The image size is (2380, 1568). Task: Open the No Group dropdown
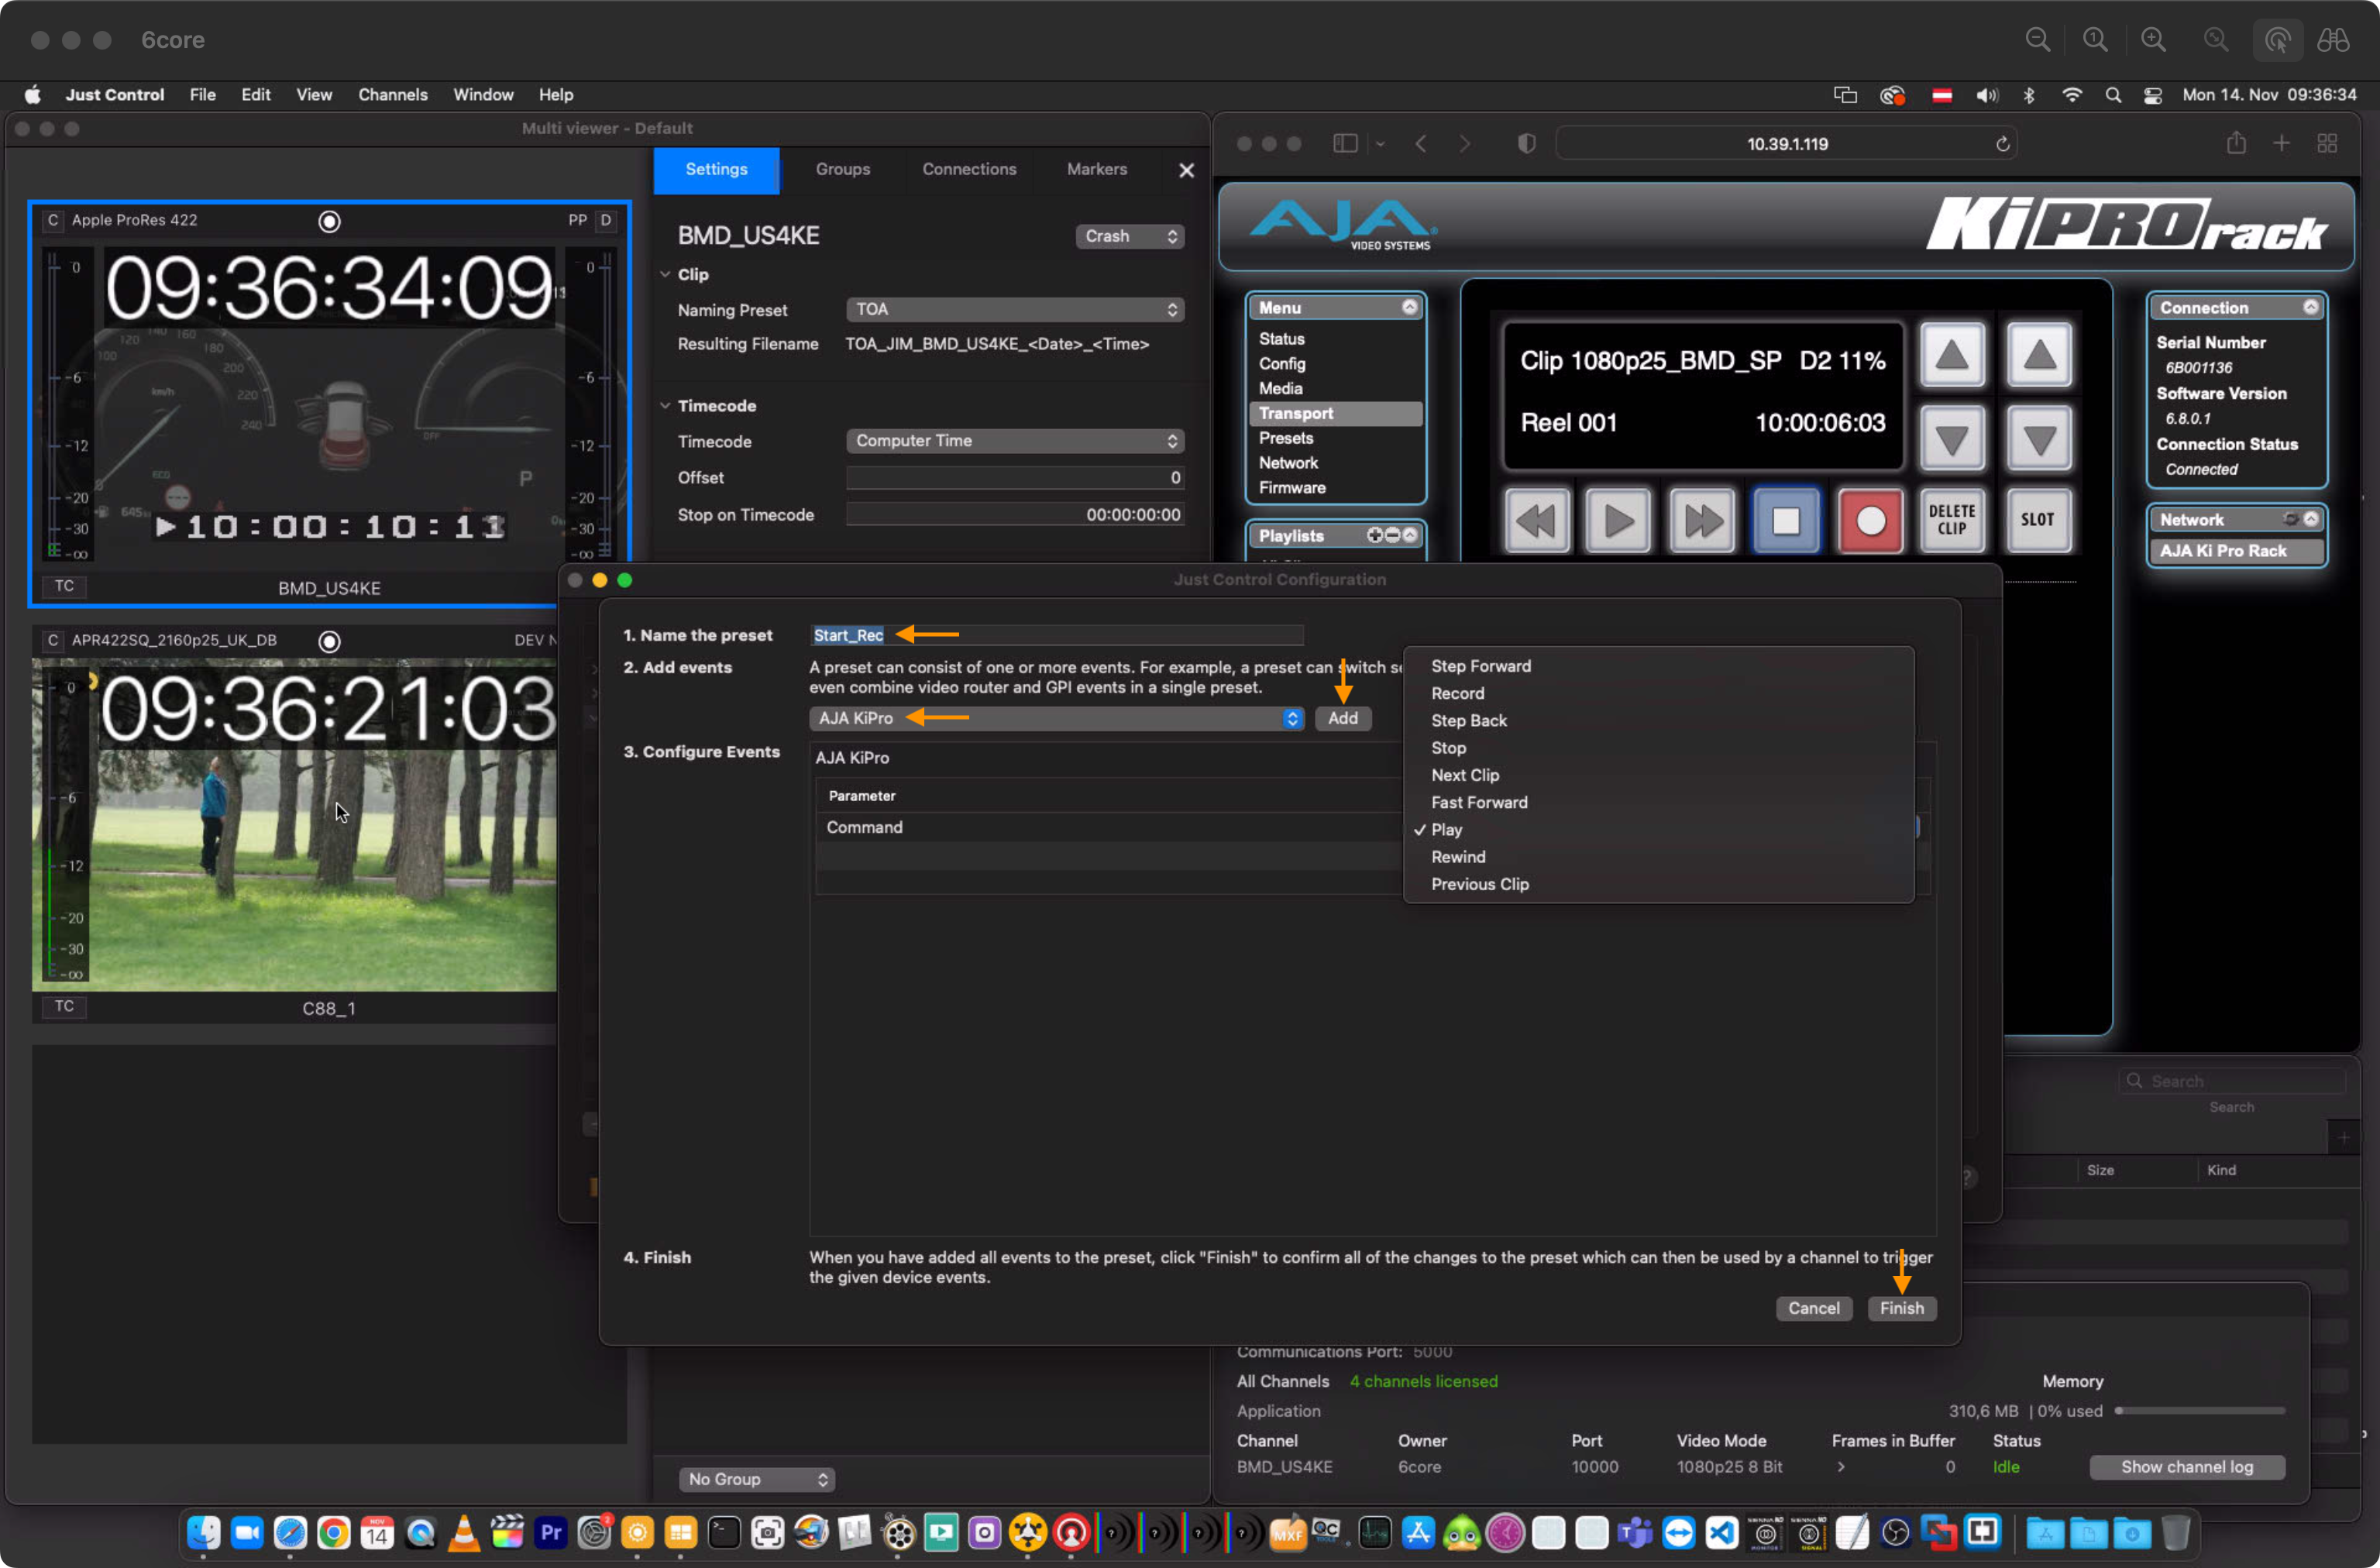(x=757, y=1479)
